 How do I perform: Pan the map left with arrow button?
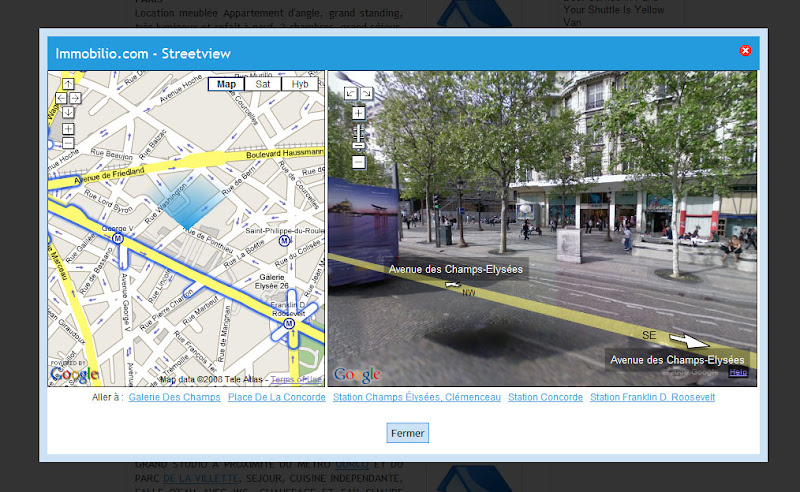(61, 98)
